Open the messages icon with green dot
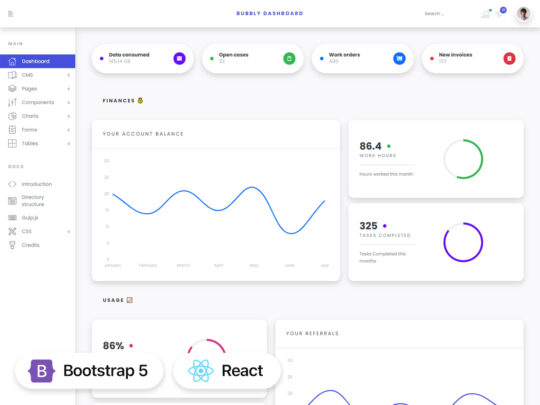The height and width of the screenshot is (405, 540). click(486, 13)
